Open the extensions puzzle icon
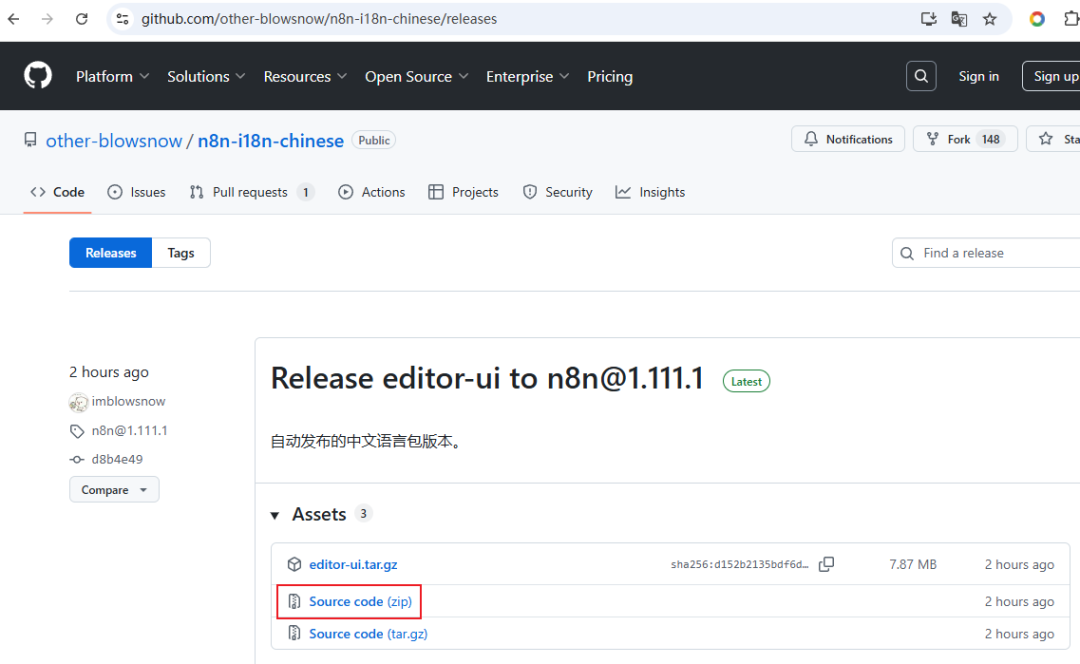The width and height of the screenshot is (1080, 664). [1072, 19]
